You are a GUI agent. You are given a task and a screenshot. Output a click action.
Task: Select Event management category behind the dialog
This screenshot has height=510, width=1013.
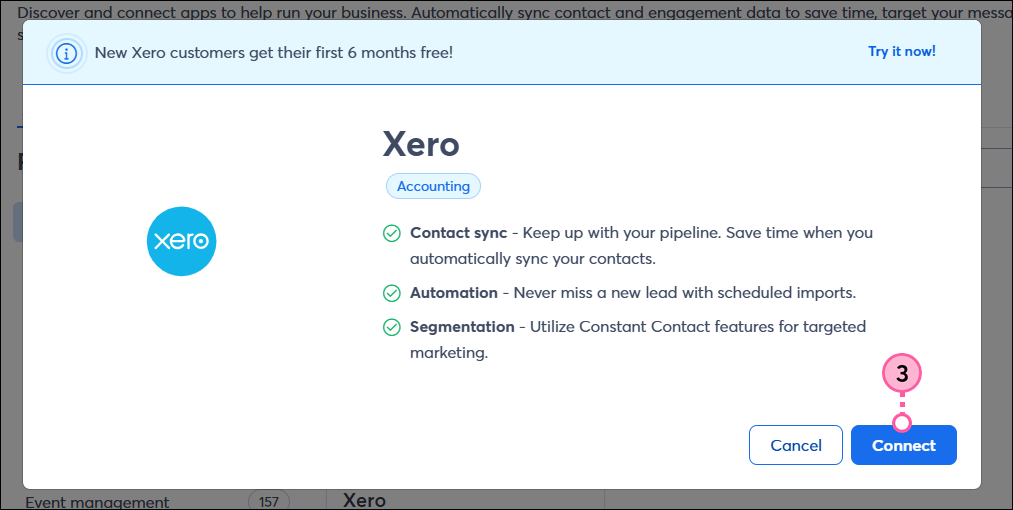98,502
